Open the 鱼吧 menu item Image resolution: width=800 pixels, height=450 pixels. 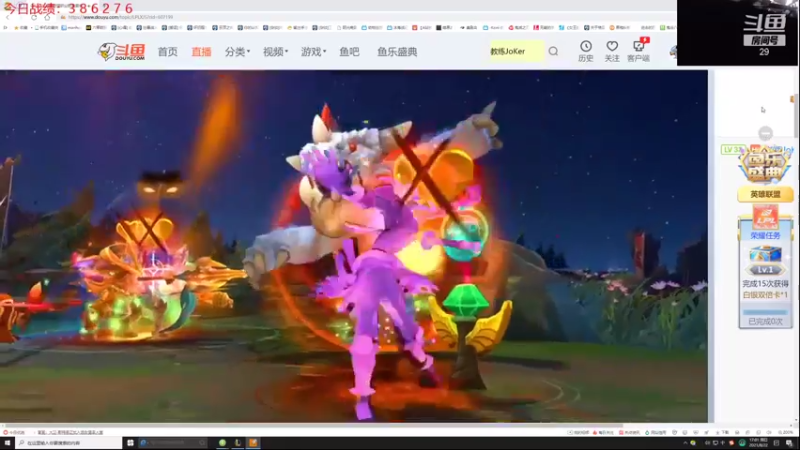click(349, 52)
